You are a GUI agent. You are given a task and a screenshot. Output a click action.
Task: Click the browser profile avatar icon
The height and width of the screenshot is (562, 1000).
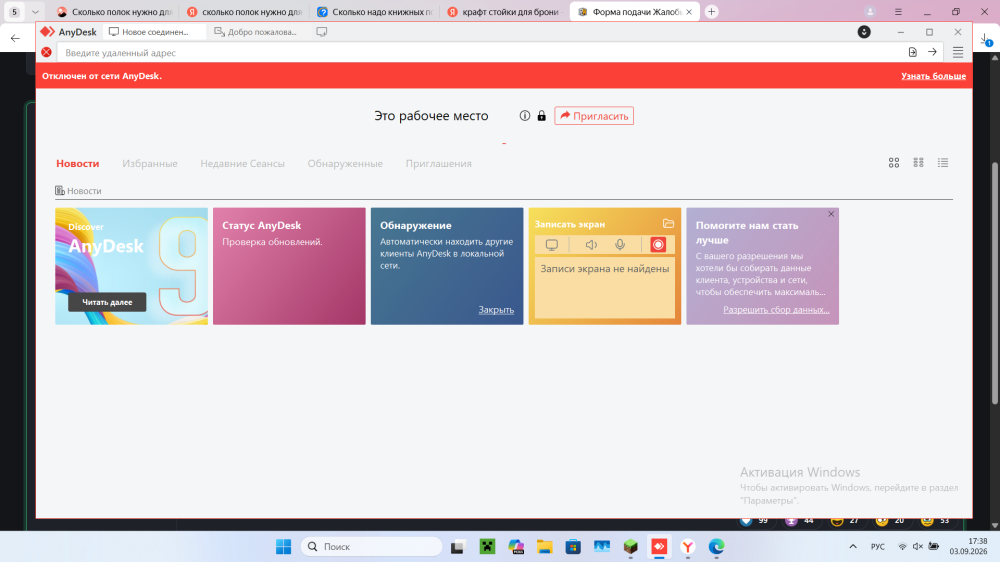[x=870, y=11]
